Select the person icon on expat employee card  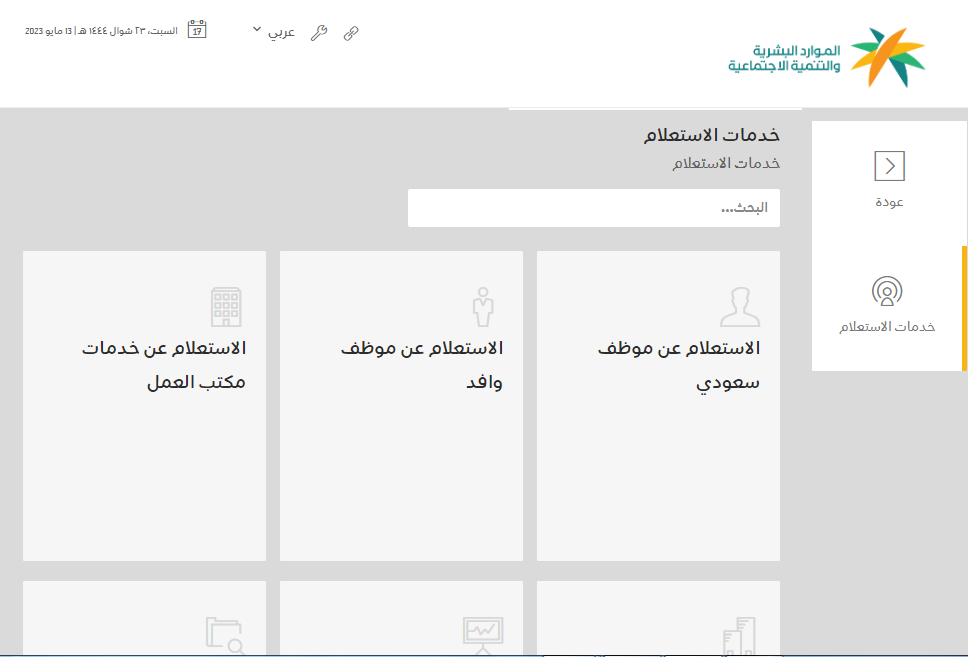pos(484,305)
